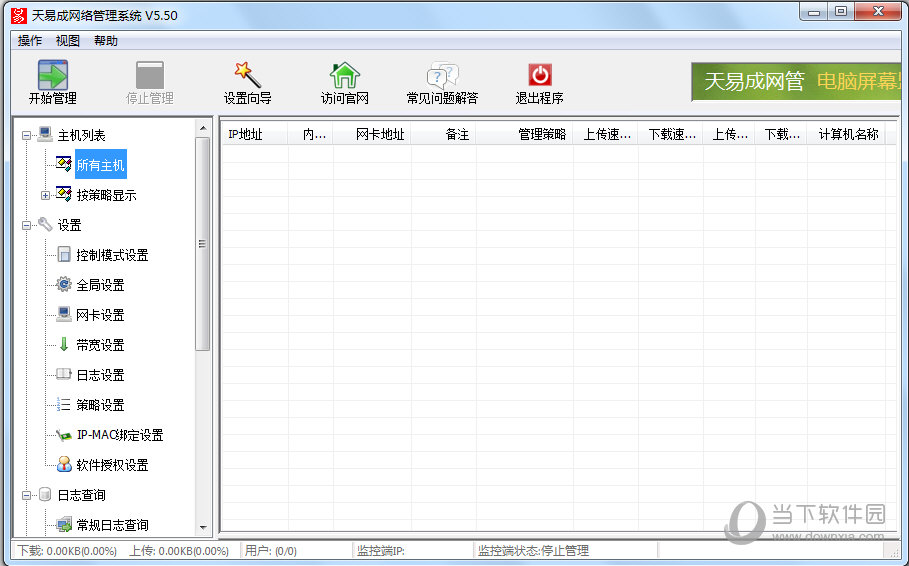
Task: Click the tree panel scroll down arrow
Action: [202, 527]
